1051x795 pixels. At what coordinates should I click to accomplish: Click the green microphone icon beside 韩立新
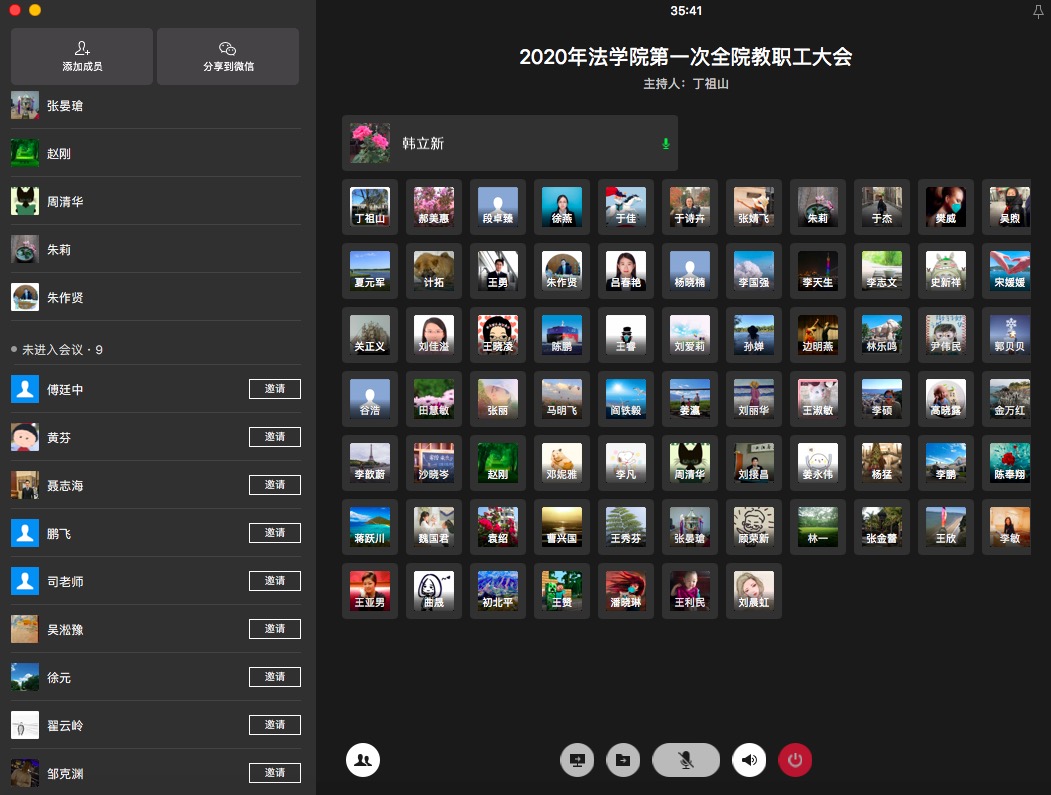(665, 144)
